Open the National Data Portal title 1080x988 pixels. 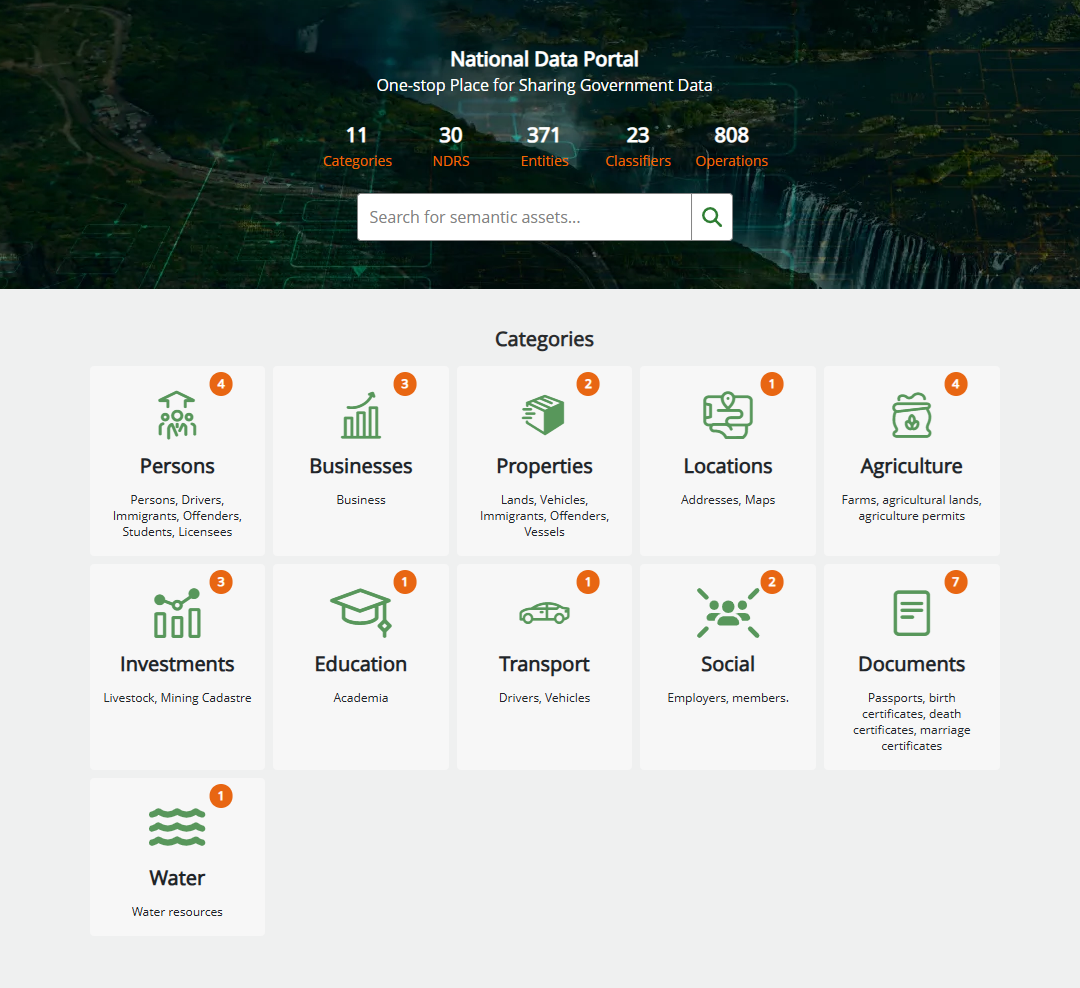[544, 59]
